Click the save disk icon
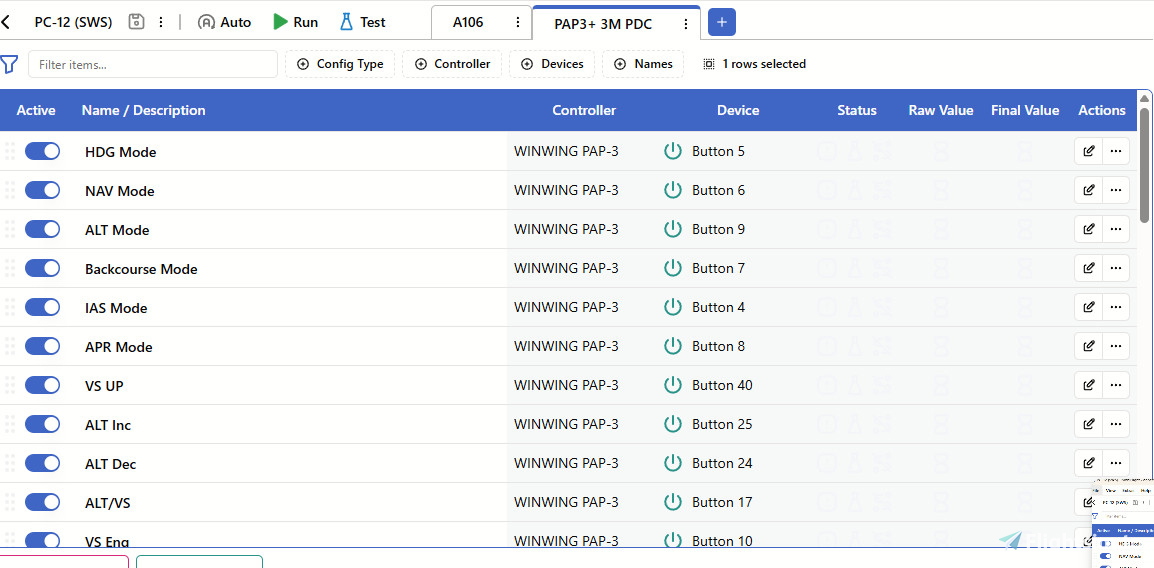1154x568 pixels. 136,22
